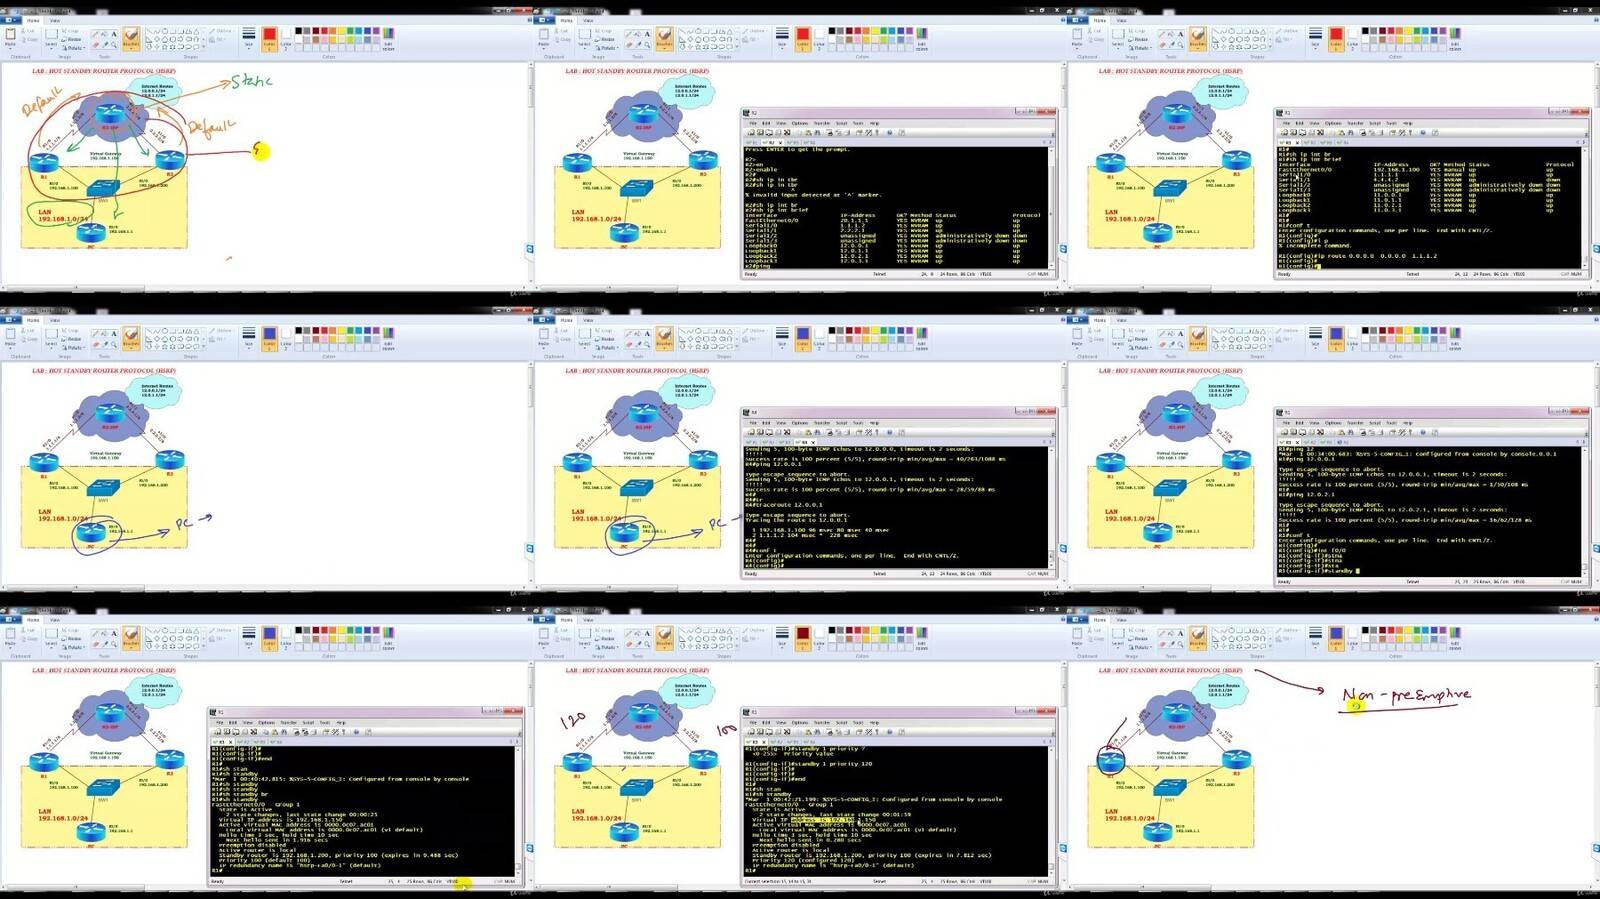Click green handwritten 'Static' text
The image size is (1600, 899).
coord(252,81)
